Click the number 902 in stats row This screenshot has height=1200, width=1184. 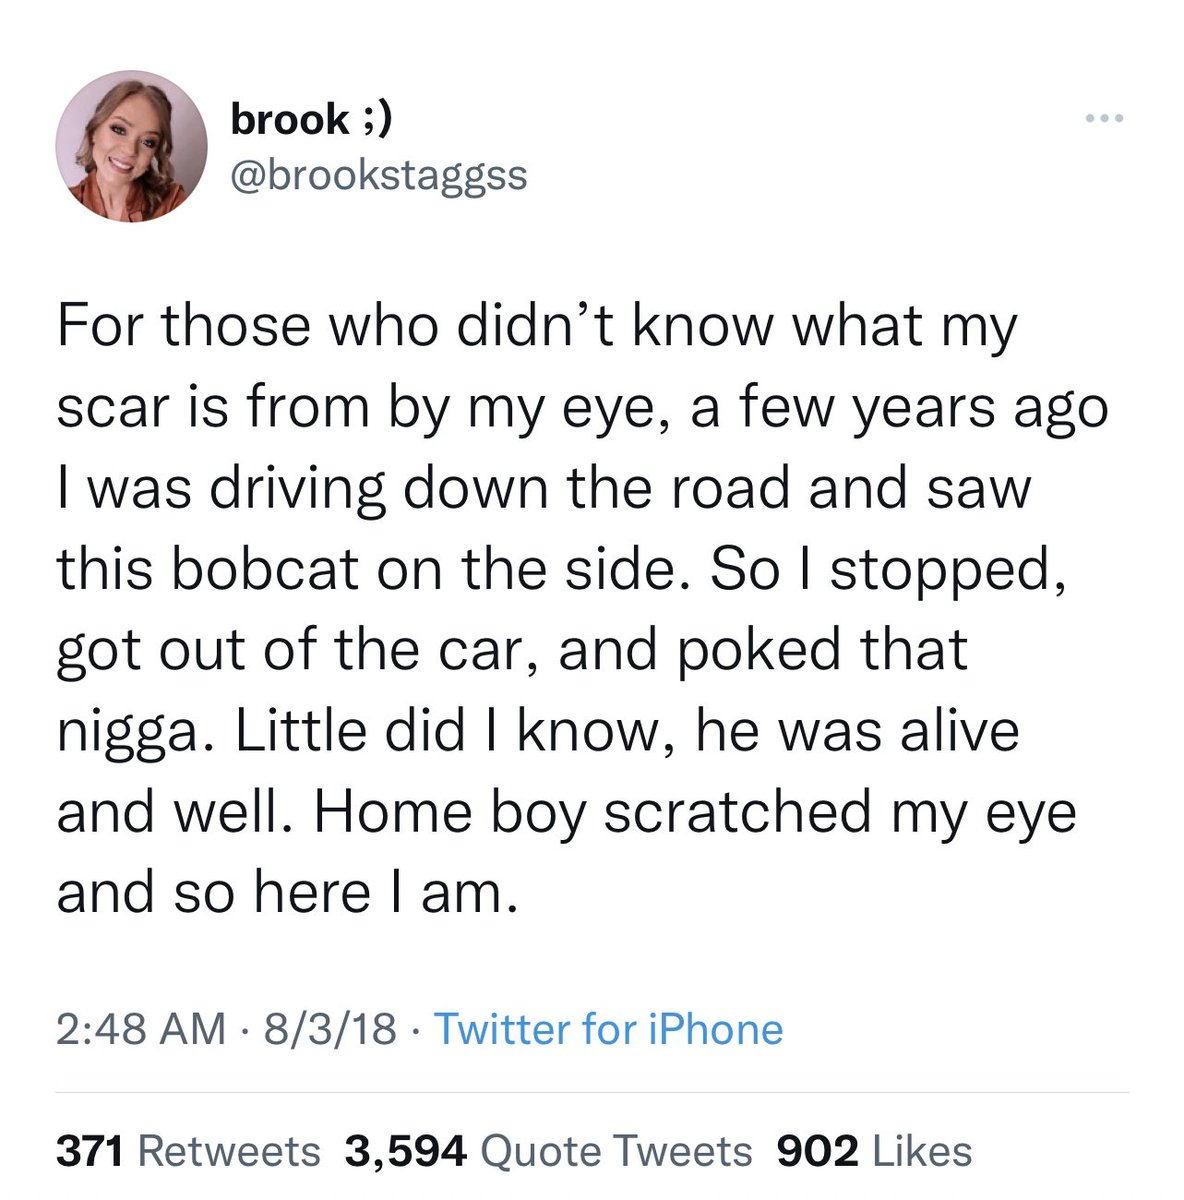pyautogui.click(x=817, y=1151)
